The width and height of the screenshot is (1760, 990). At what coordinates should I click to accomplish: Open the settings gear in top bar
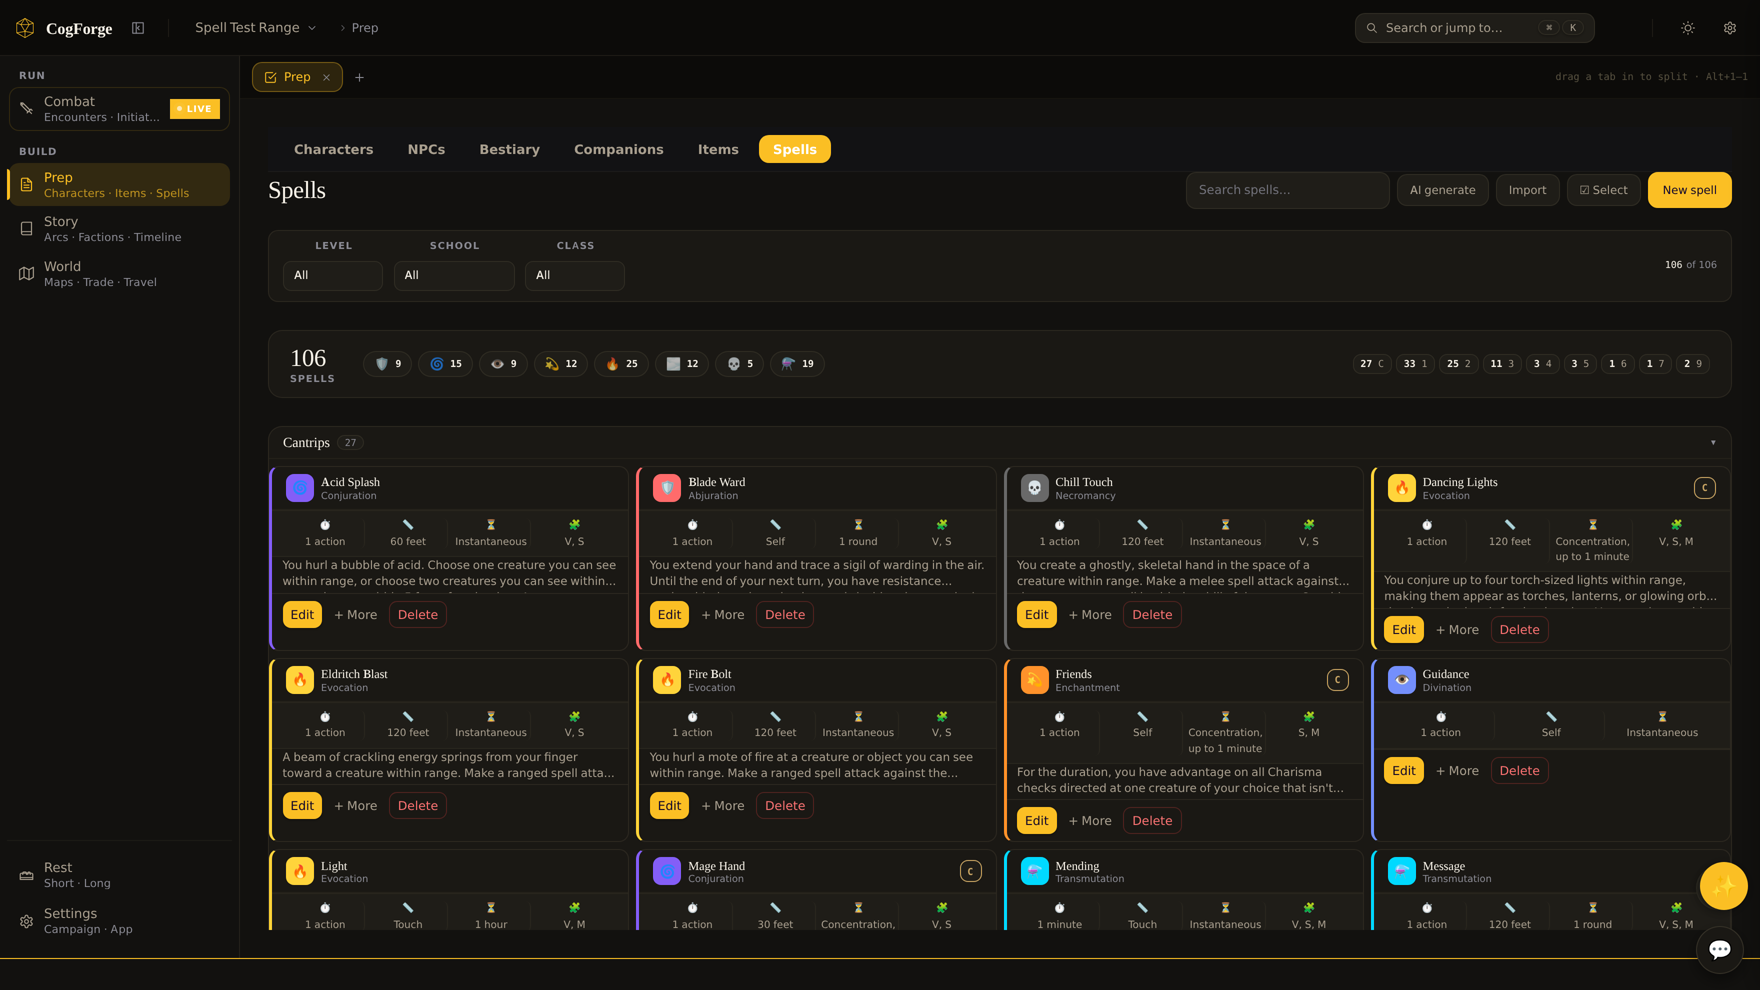click(1730, 28)
